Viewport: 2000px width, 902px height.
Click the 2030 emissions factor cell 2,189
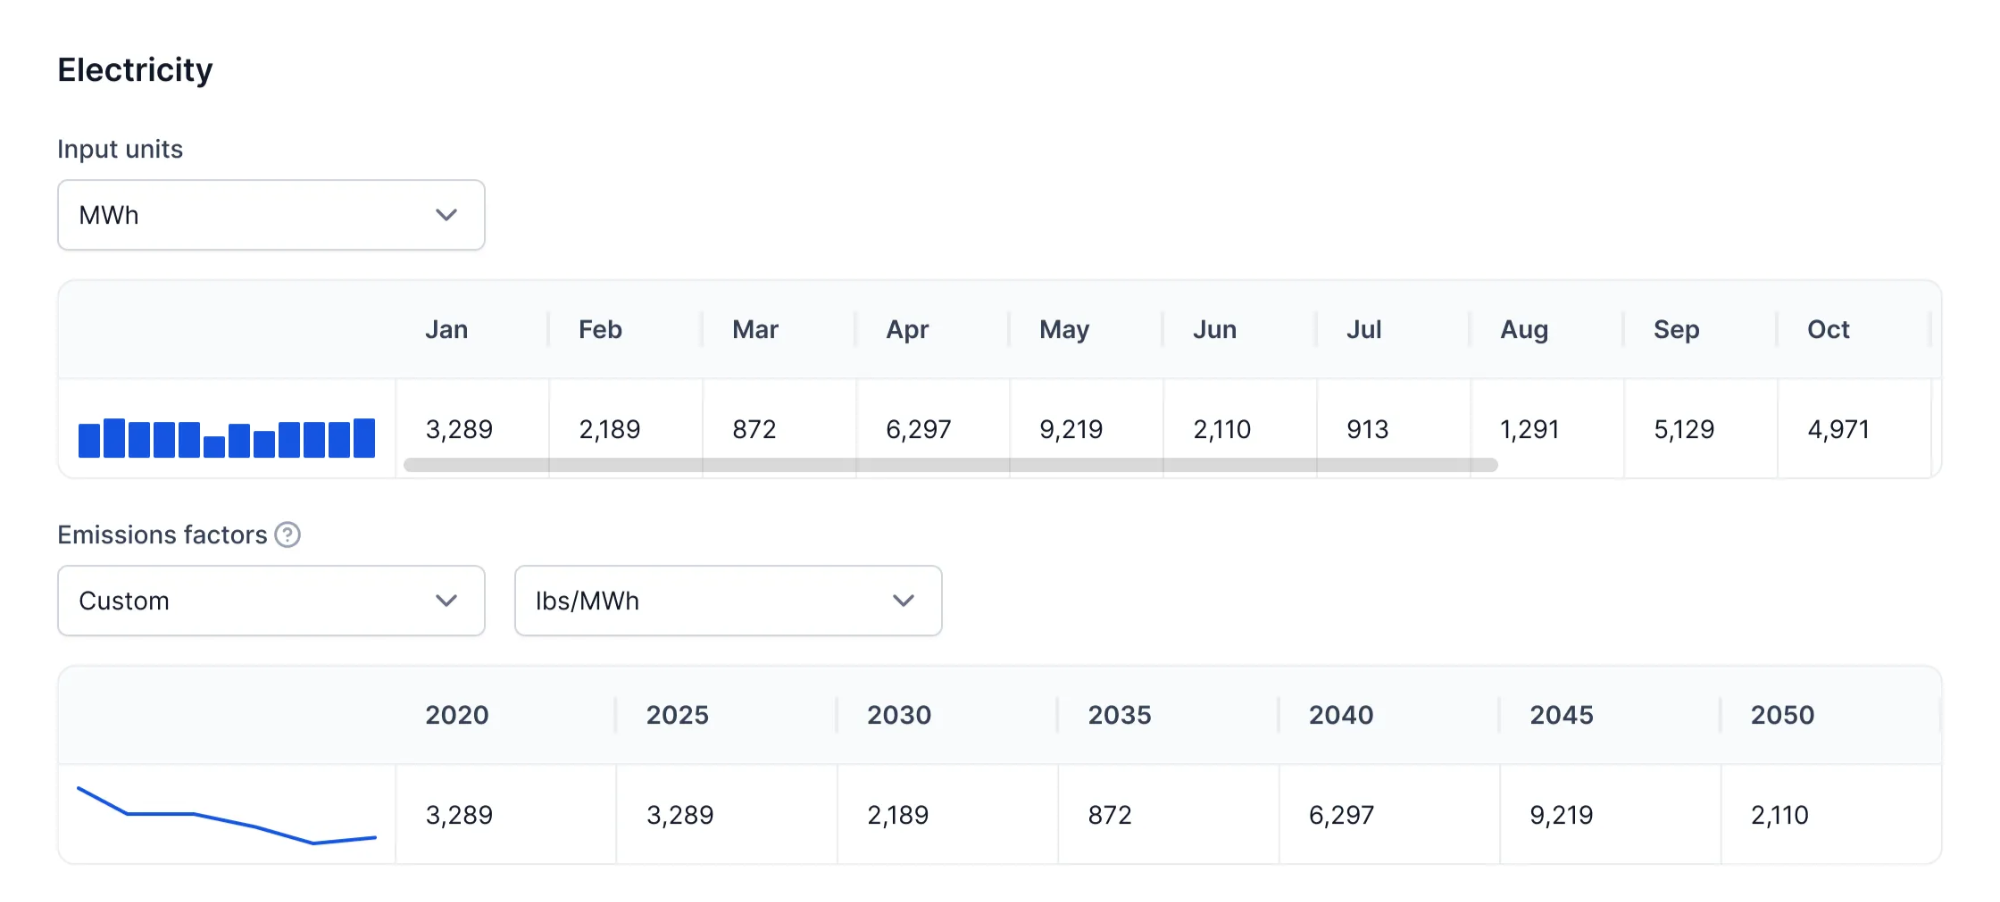click(x=947, y=815)
